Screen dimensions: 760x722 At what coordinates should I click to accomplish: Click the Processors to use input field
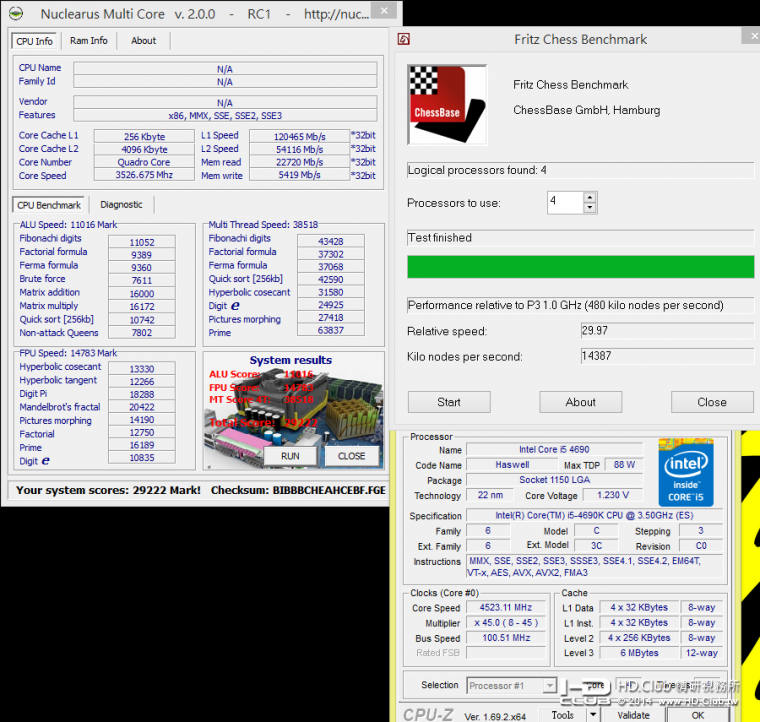564,203
